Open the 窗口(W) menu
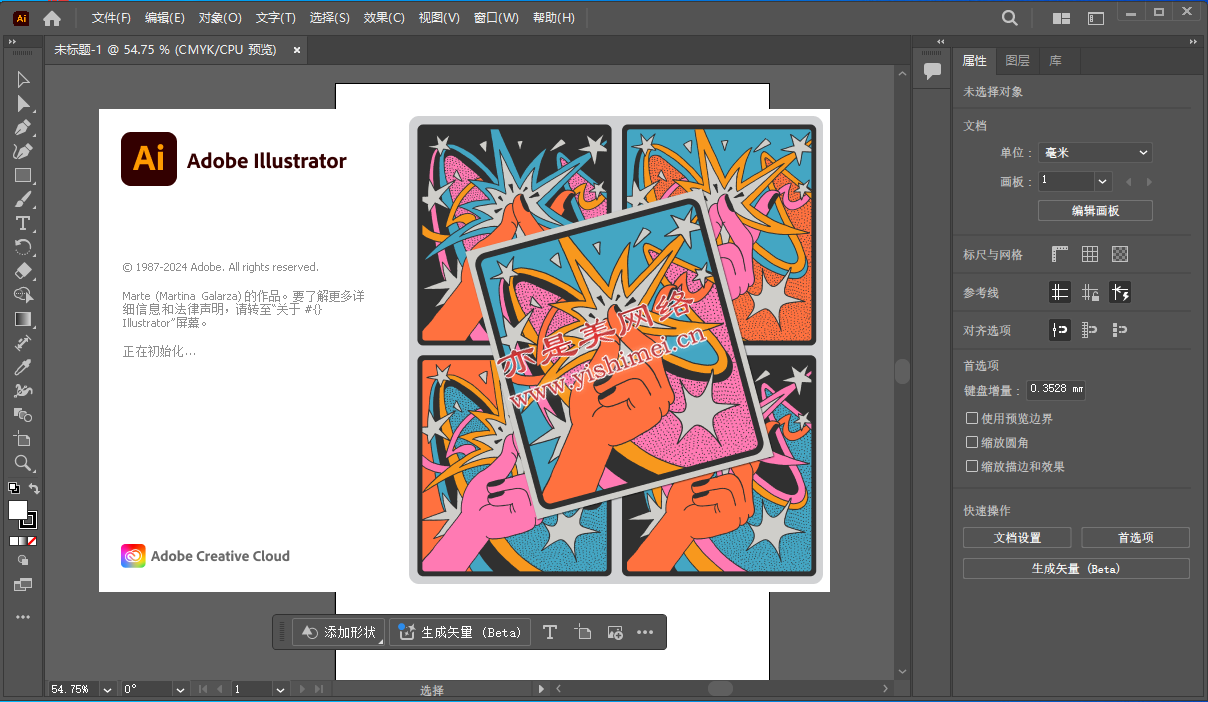1208x702 pixels. 496,18
